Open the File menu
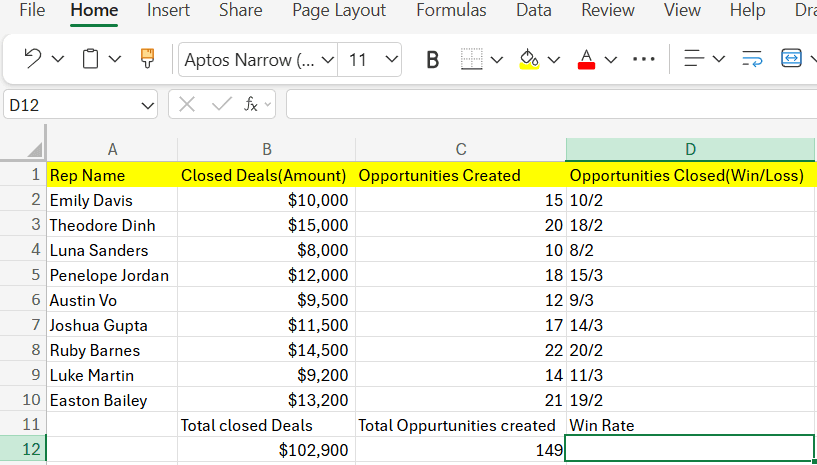This screenshot has height=465, width=817. 32,10
